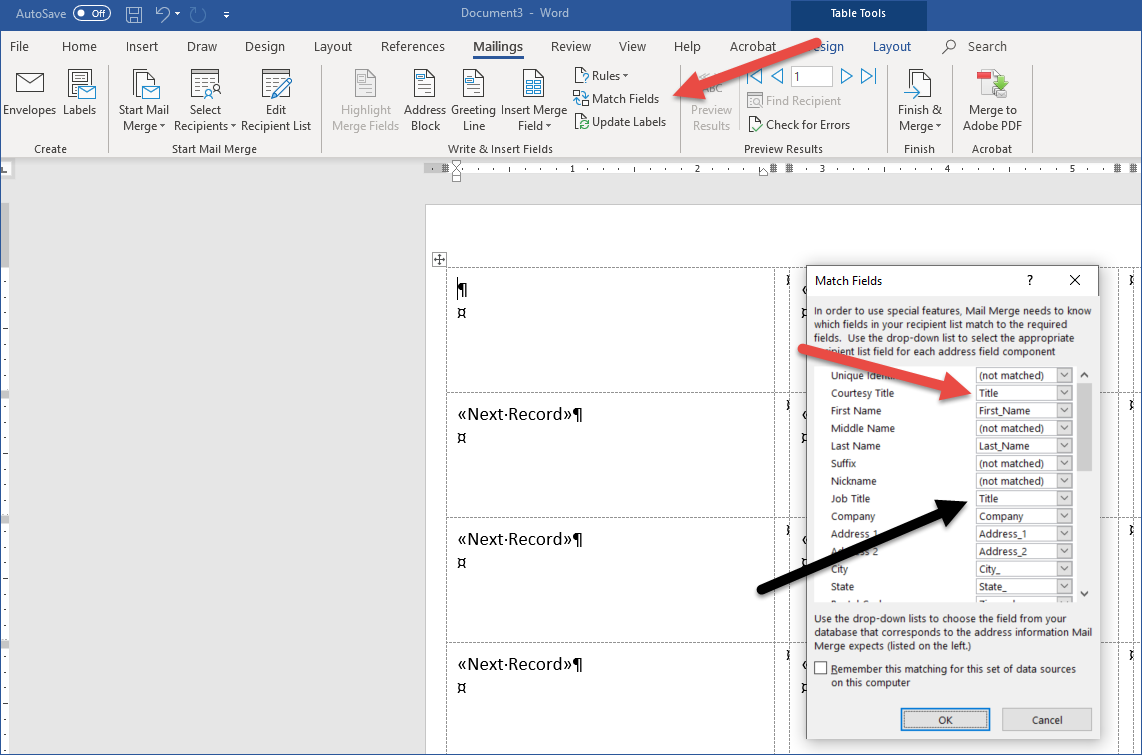Click the Search box in ribbon
The height and width of the screenshot is (755, 1142).
[x=974, y=47]
